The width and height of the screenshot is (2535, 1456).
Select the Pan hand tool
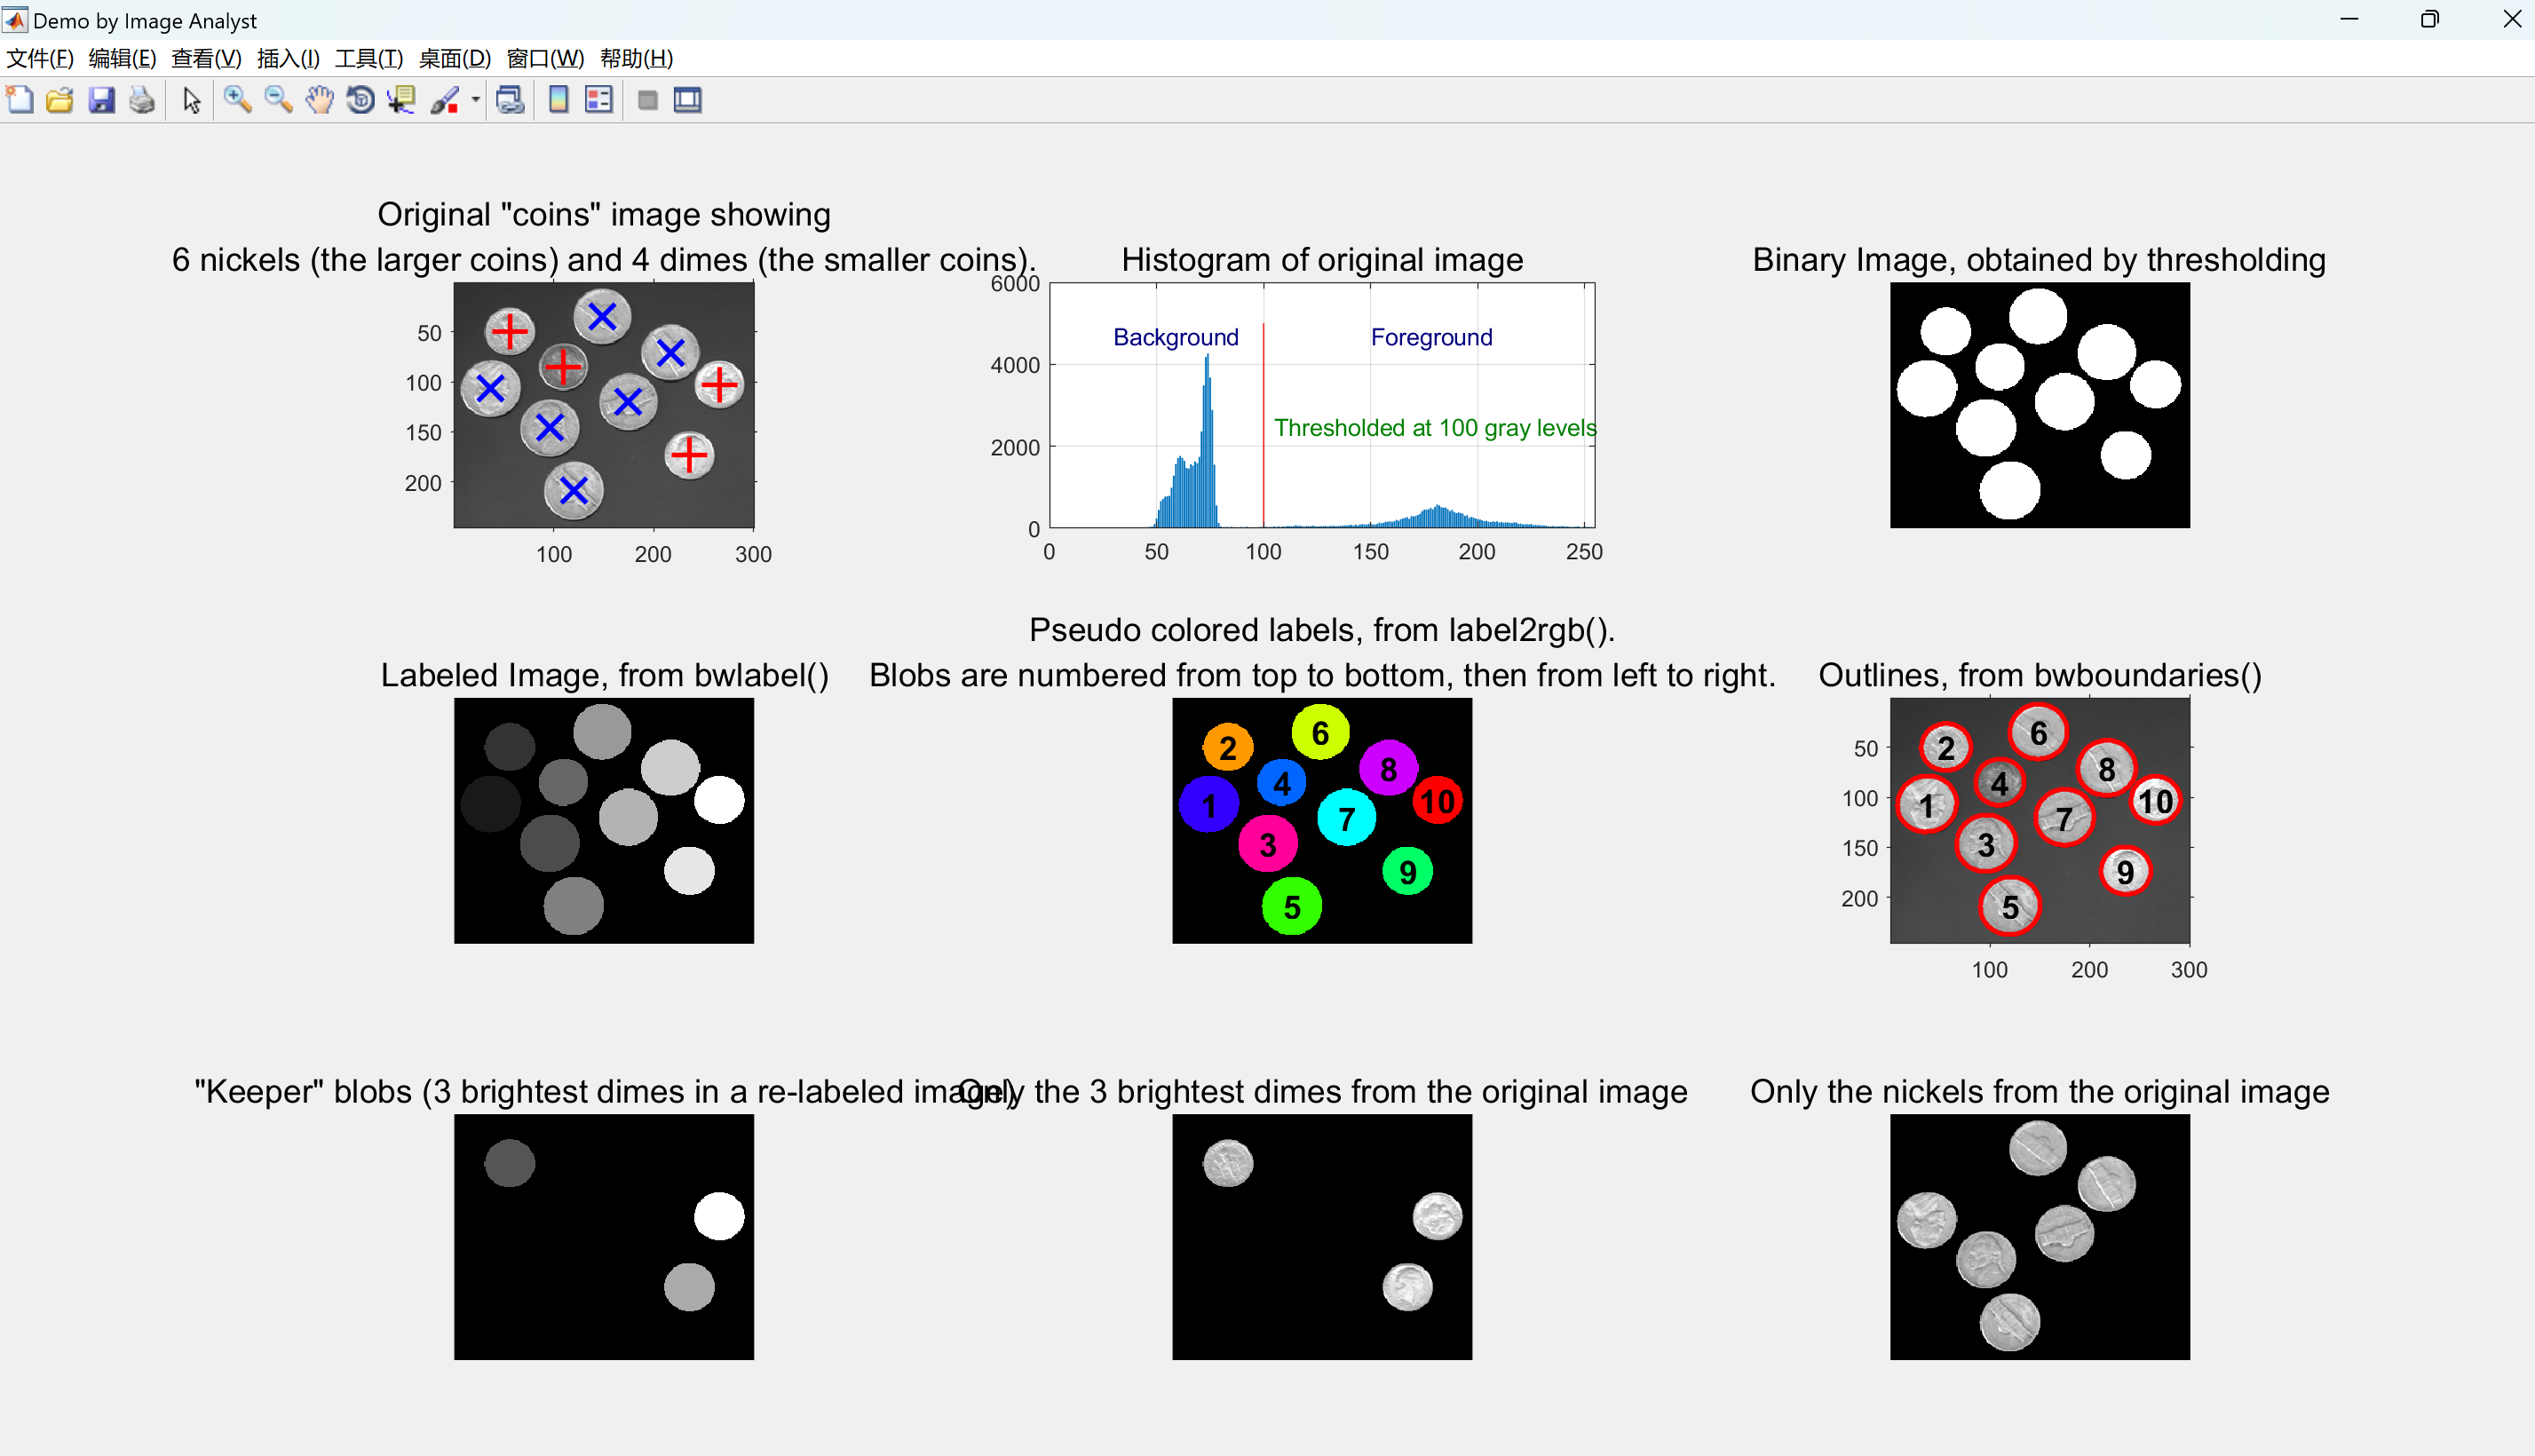click(319, 100)
